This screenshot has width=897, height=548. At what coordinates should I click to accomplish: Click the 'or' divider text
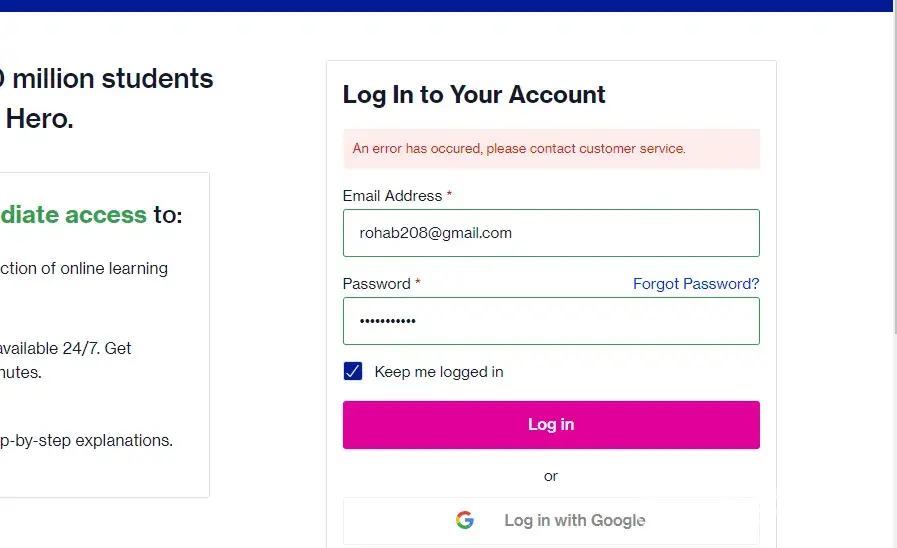(x=551, y=476)
